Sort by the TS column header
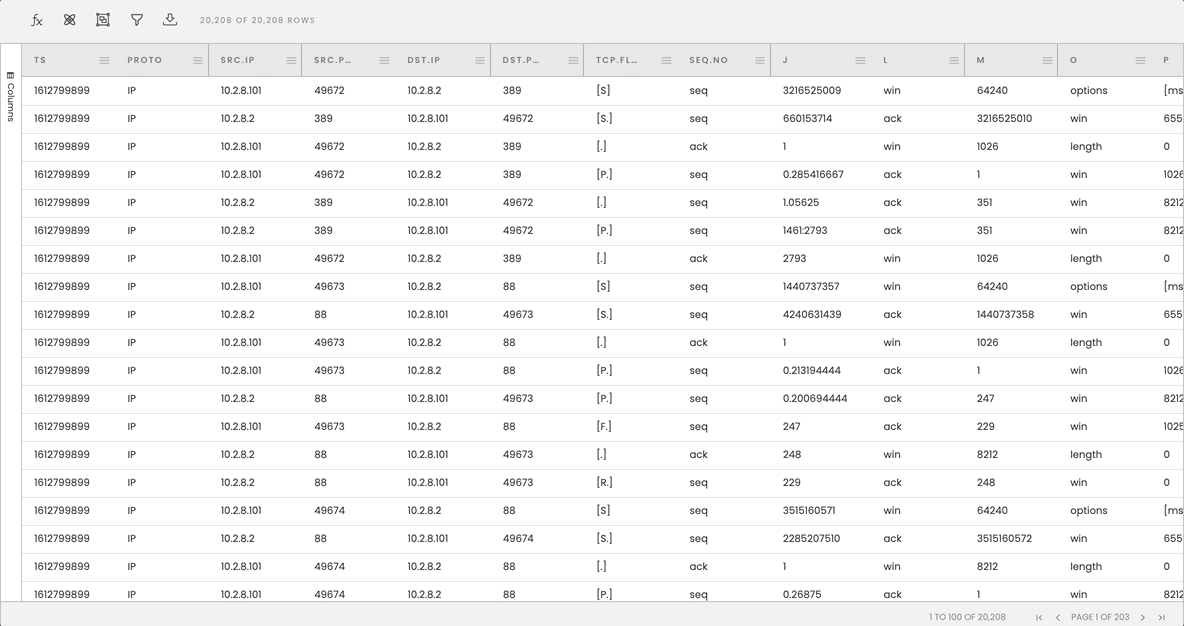Viewport: 1184px width, 626px height. 40,60
